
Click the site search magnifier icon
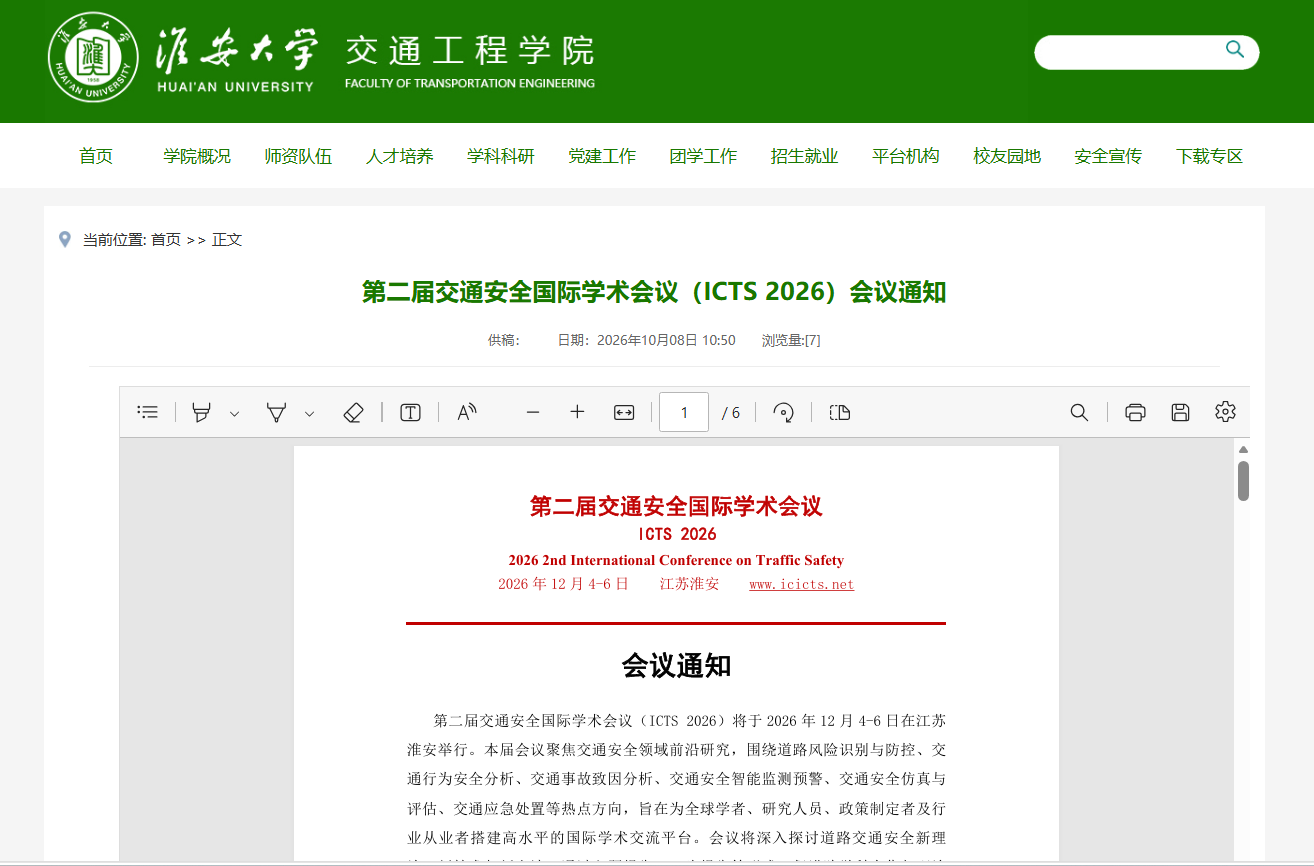pos(1235,50)
